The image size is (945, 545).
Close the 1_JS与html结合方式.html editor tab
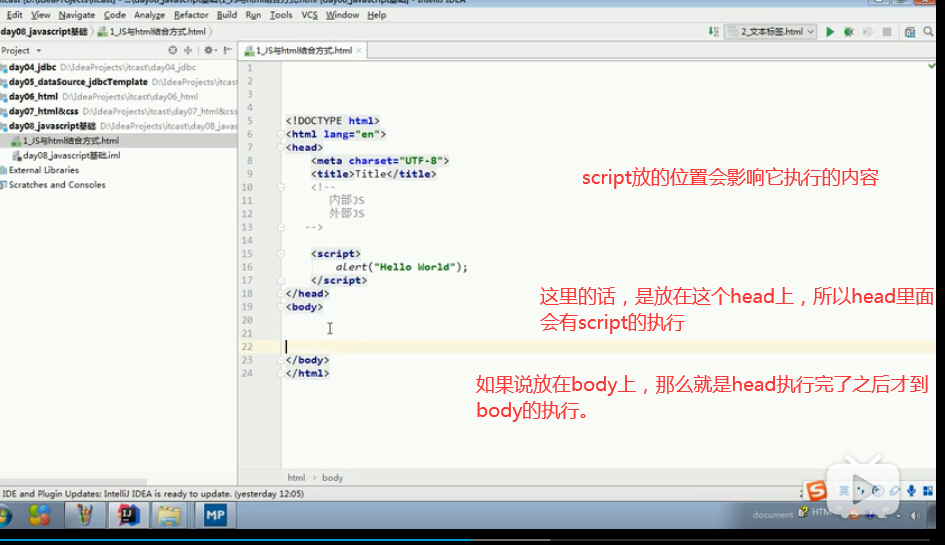pyautogui.click(x=359, y=51)
